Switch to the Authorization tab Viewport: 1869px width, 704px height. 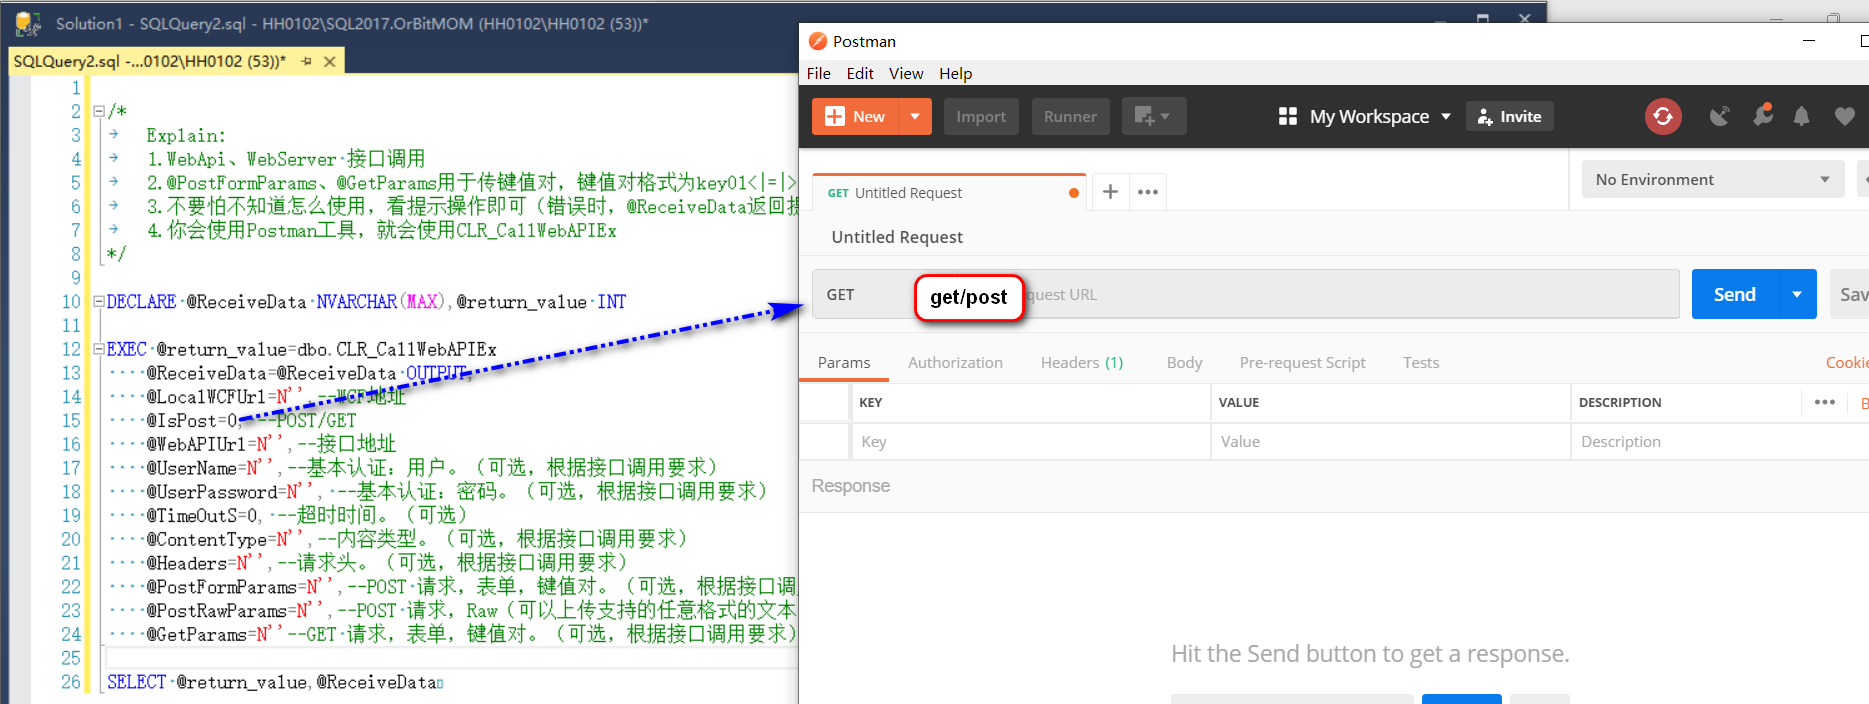tap(955, 362)
